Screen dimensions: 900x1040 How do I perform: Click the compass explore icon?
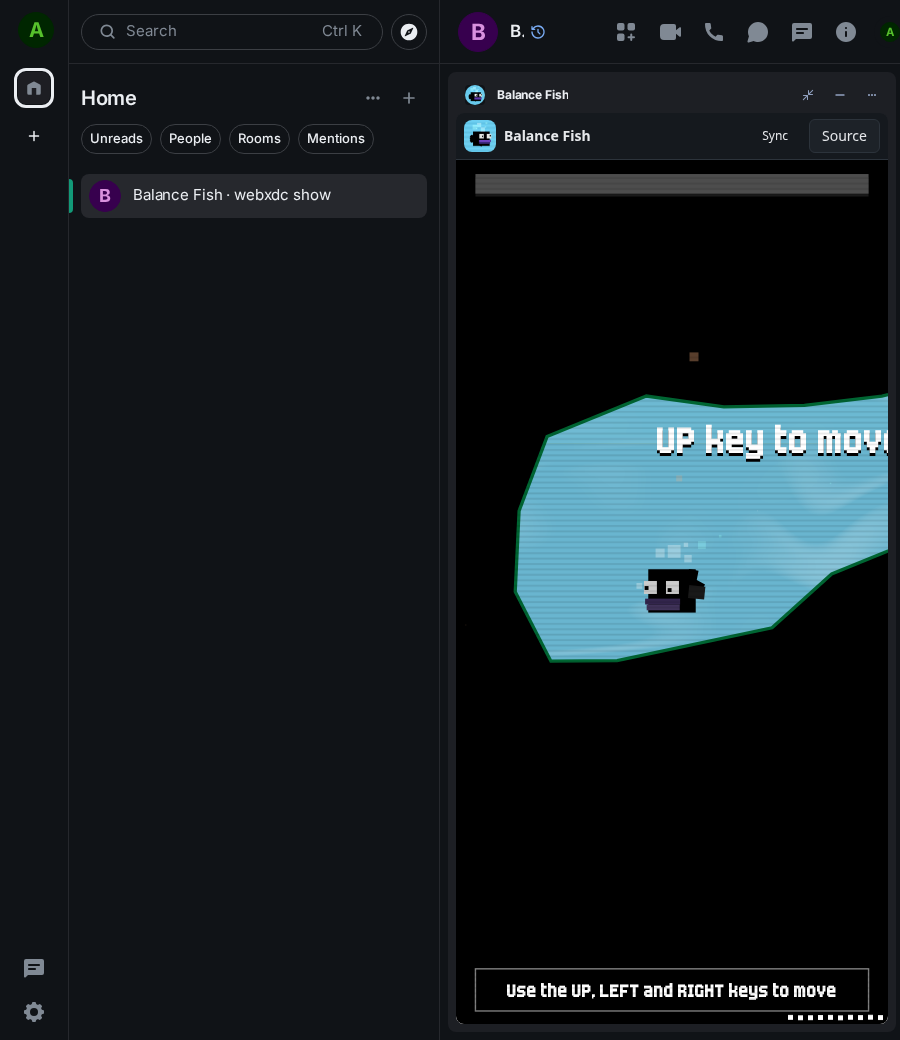click(409, 32)
